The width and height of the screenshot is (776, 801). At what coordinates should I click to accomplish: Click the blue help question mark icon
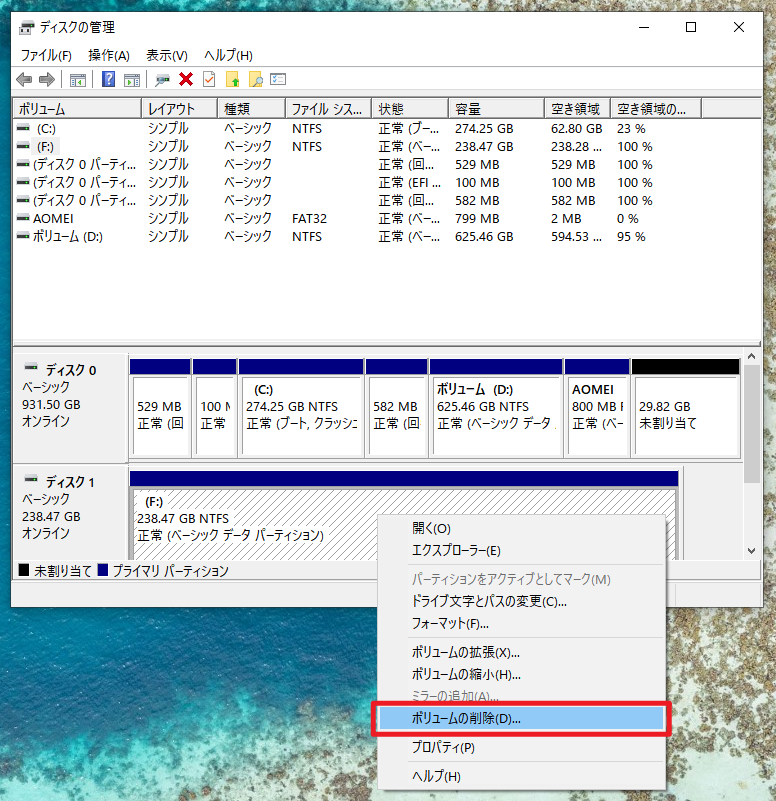[x=108, y=80]
